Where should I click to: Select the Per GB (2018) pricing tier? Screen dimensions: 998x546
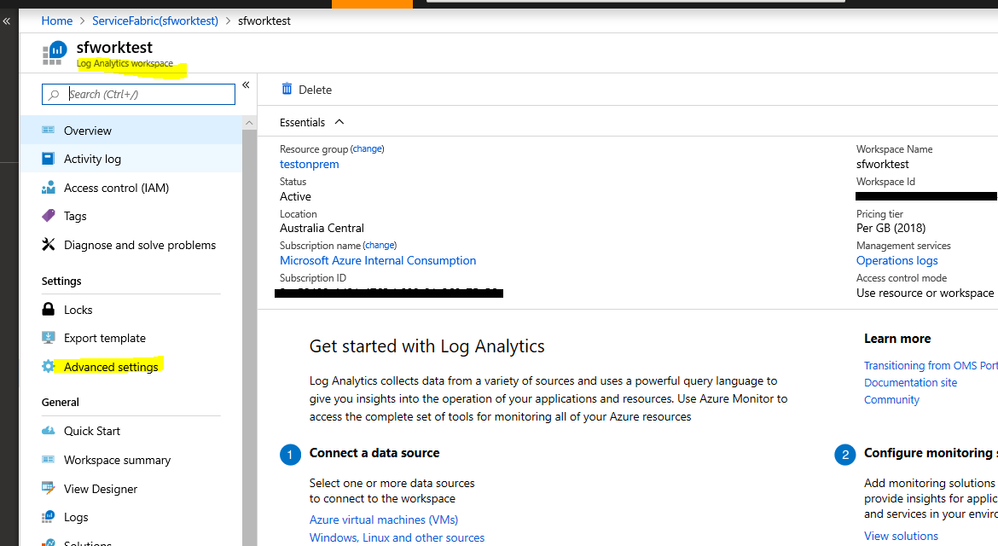pyautogui.click(x=890, y=228)
